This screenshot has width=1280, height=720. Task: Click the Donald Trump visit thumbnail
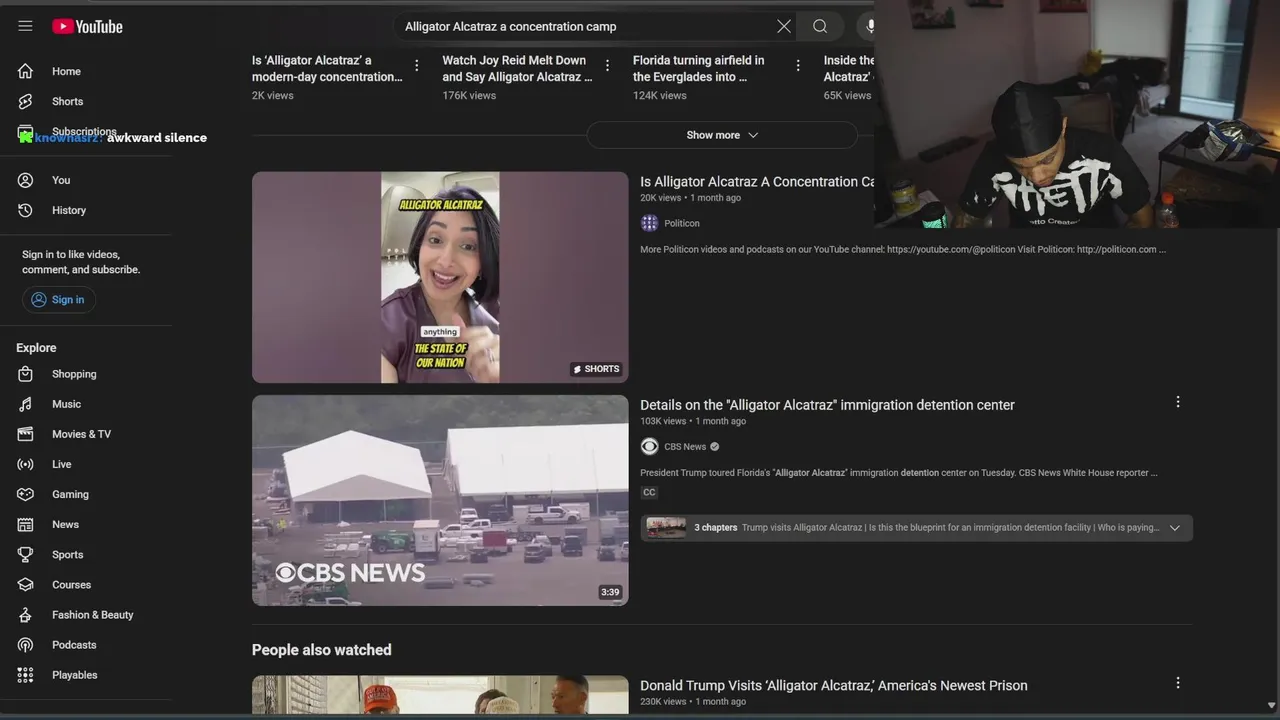440,695
